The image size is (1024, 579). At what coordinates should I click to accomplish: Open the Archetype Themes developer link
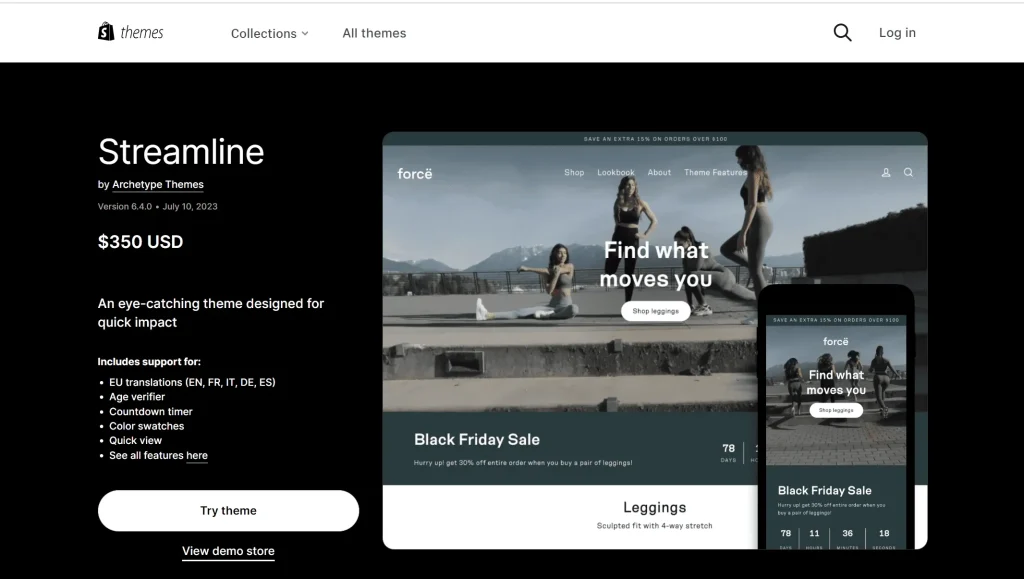tap(158, 185)
